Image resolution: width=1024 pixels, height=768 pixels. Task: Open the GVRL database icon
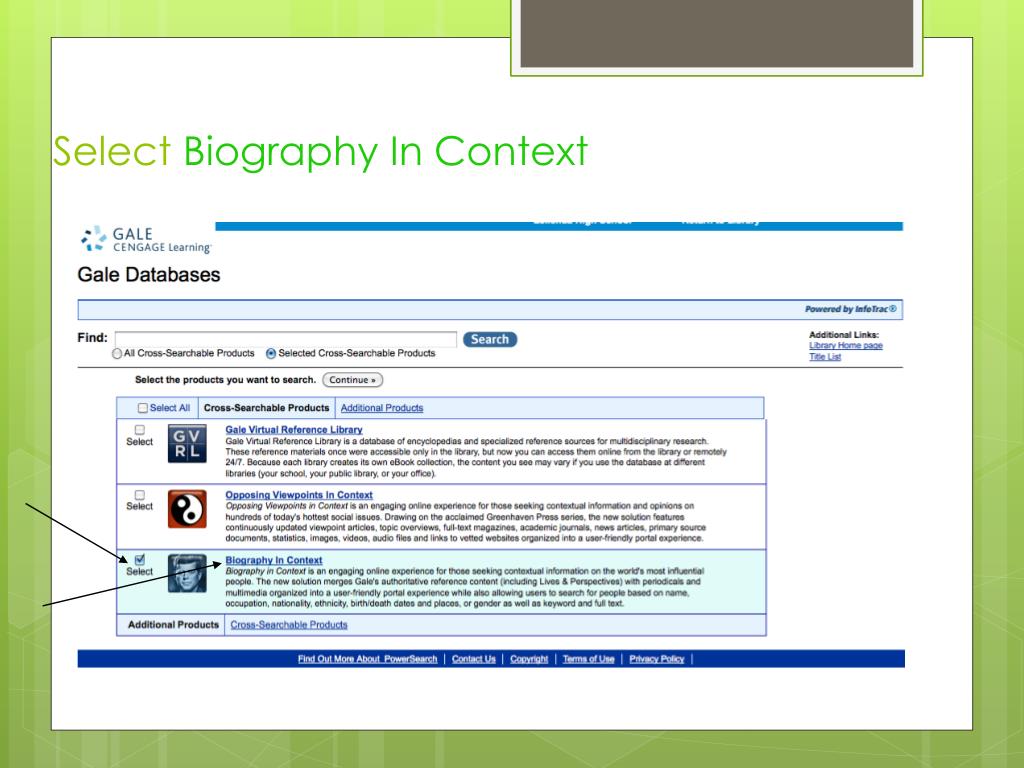(187, 443)
